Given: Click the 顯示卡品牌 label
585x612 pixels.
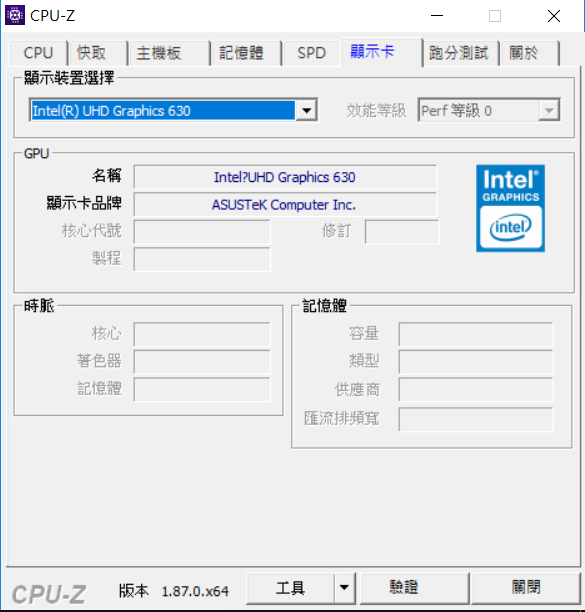Looking at the screenshot, I should [x=84, y=203].
